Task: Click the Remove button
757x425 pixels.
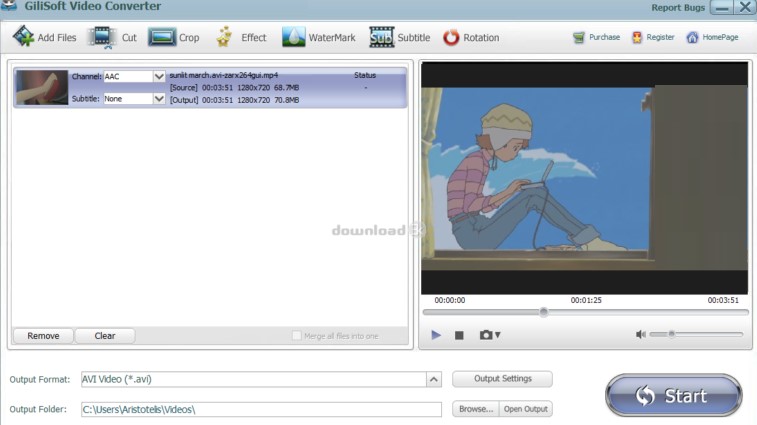Action: tap(43, 336)
